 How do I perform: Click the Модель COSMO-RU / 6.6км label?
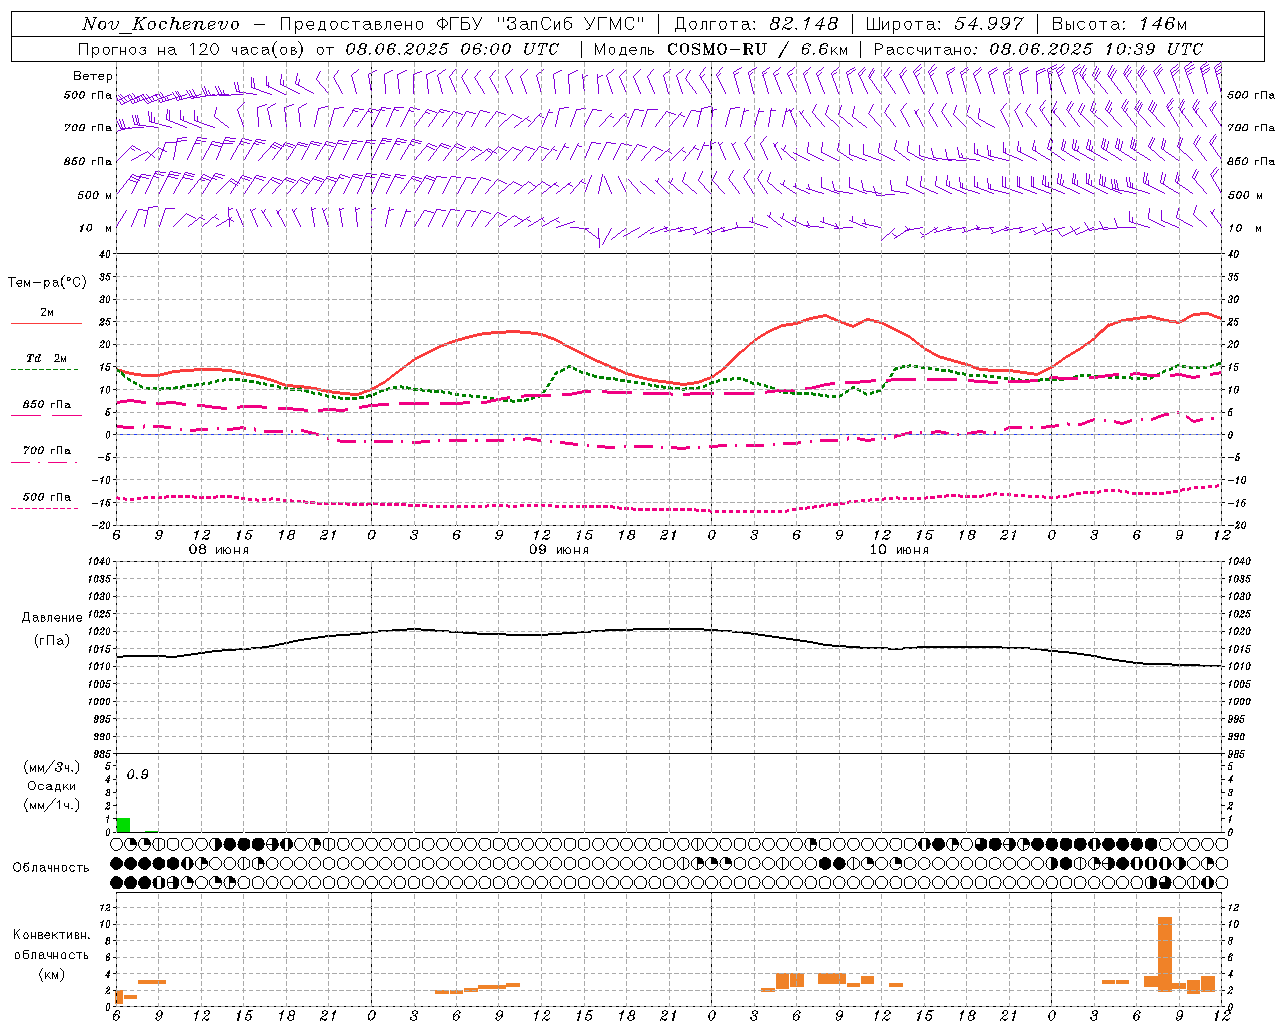tap(721, 49)
